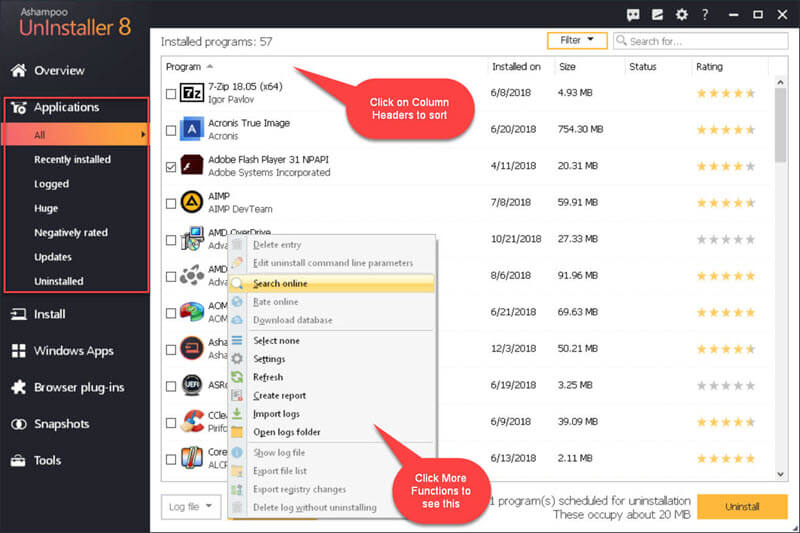The width and height of the screenshot is (800, 533).
Task: Open the feedback chat icon in title bar
Action: pos(633,15)
